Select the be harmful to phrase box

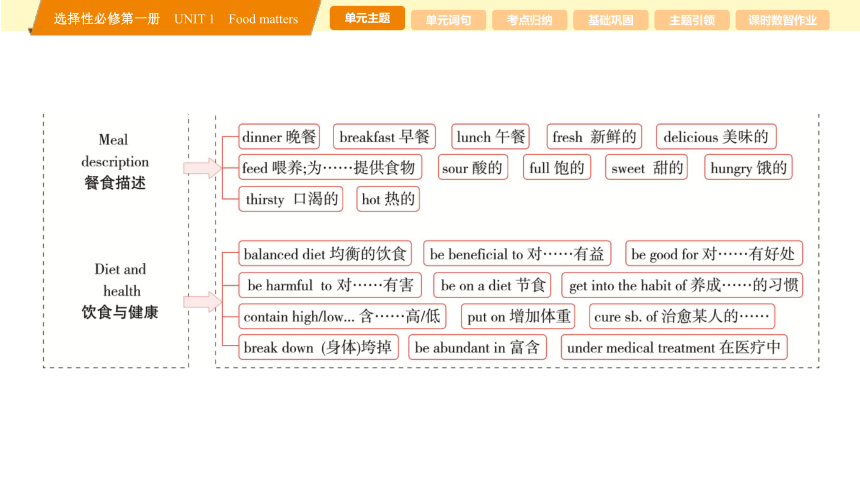330,285
